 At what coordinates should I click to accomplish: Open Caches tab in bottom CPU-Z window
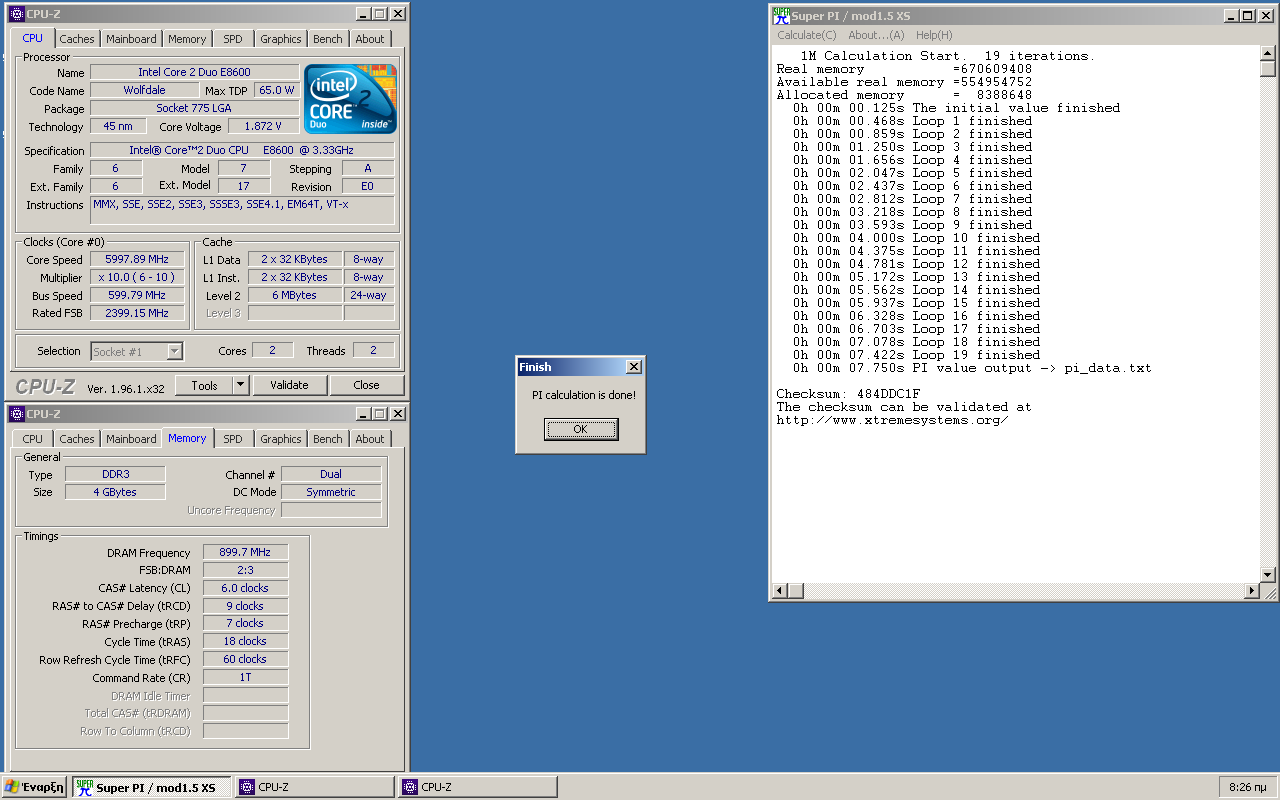76,439
